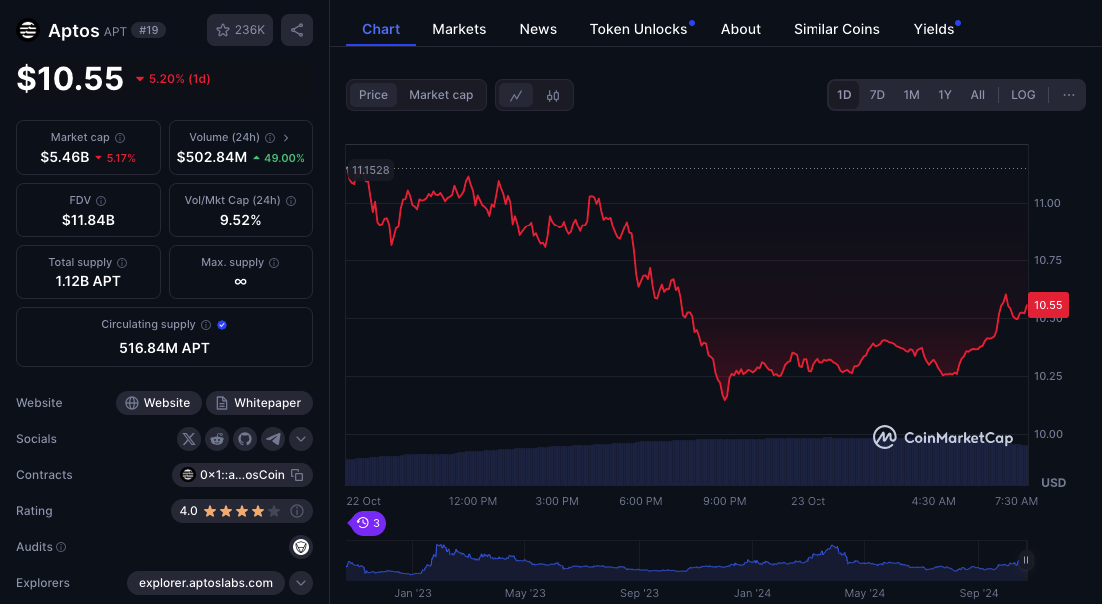This screenshot has height=604, width=1102.
Task: Click the 9.52% Vol/Mkt Cap value
Action: coord(240,220)
